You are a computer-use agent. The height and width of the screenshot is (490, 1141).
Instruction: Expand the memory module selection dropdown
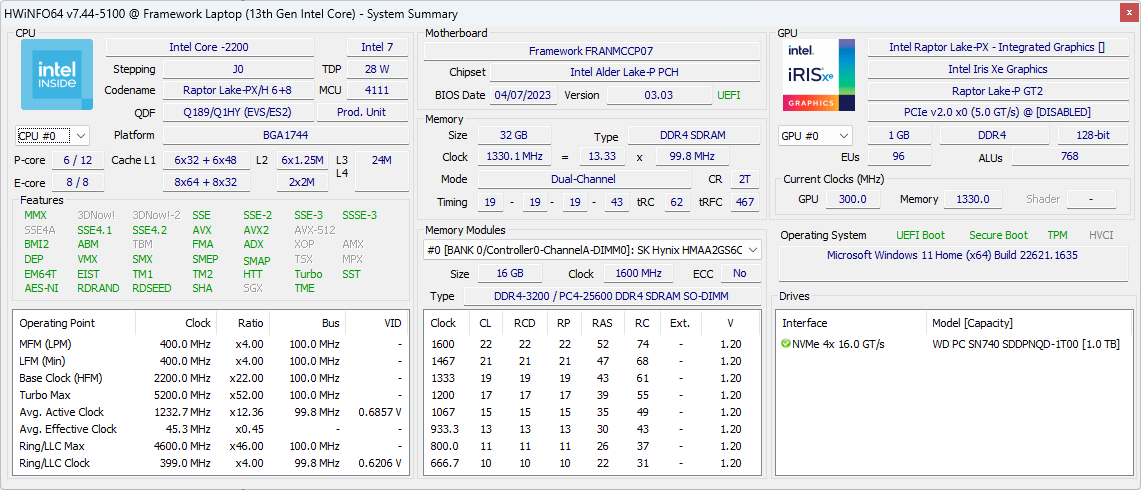[x=753, y=250]
